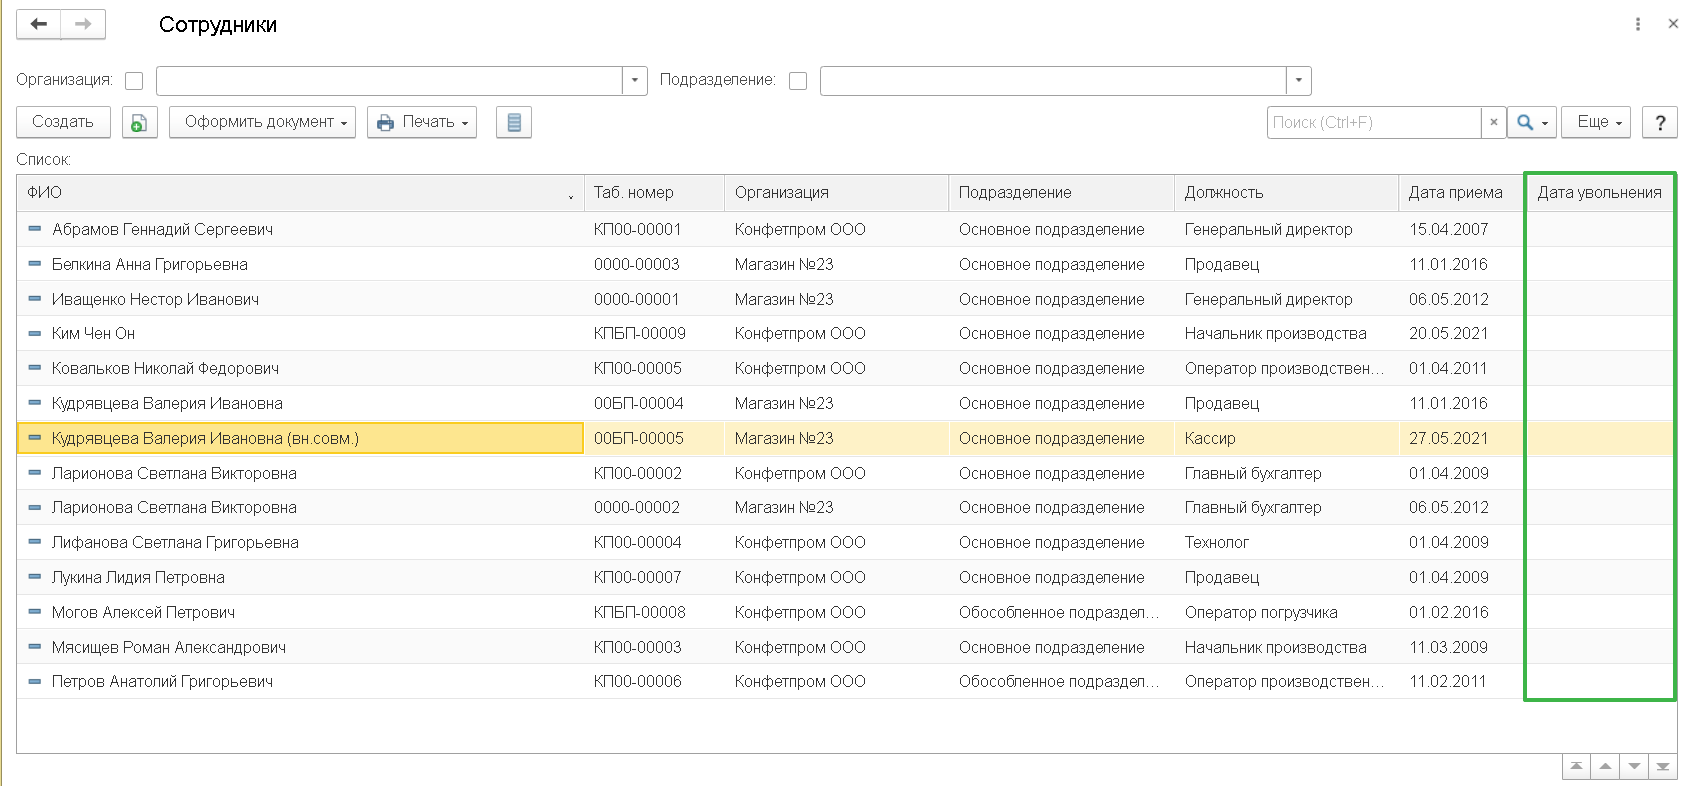Click row icon of Абрамов Геннадий Сергеевич

click(x=35, y=229)
